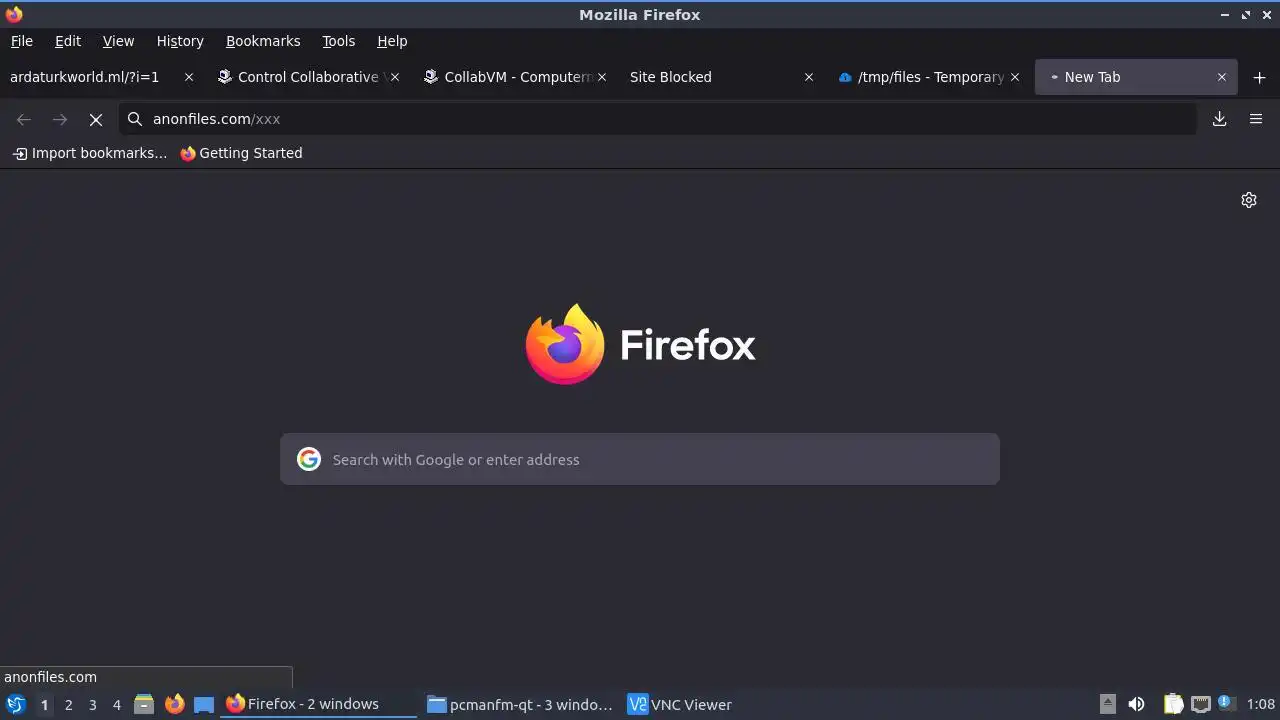Open the View menu
This screenshot has width=1280, height=720.
[x=118, y=41]
